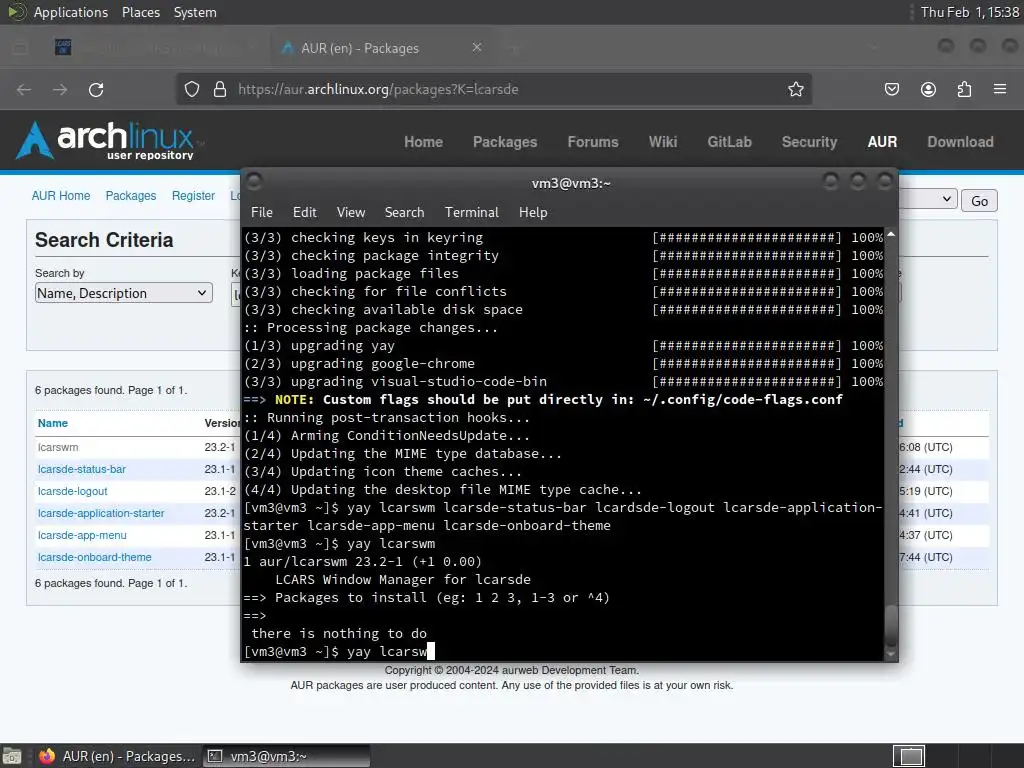Viewport: 1024px width, 768px height.
Task: Show site shield tracking protection info
Action: (191, 89)
